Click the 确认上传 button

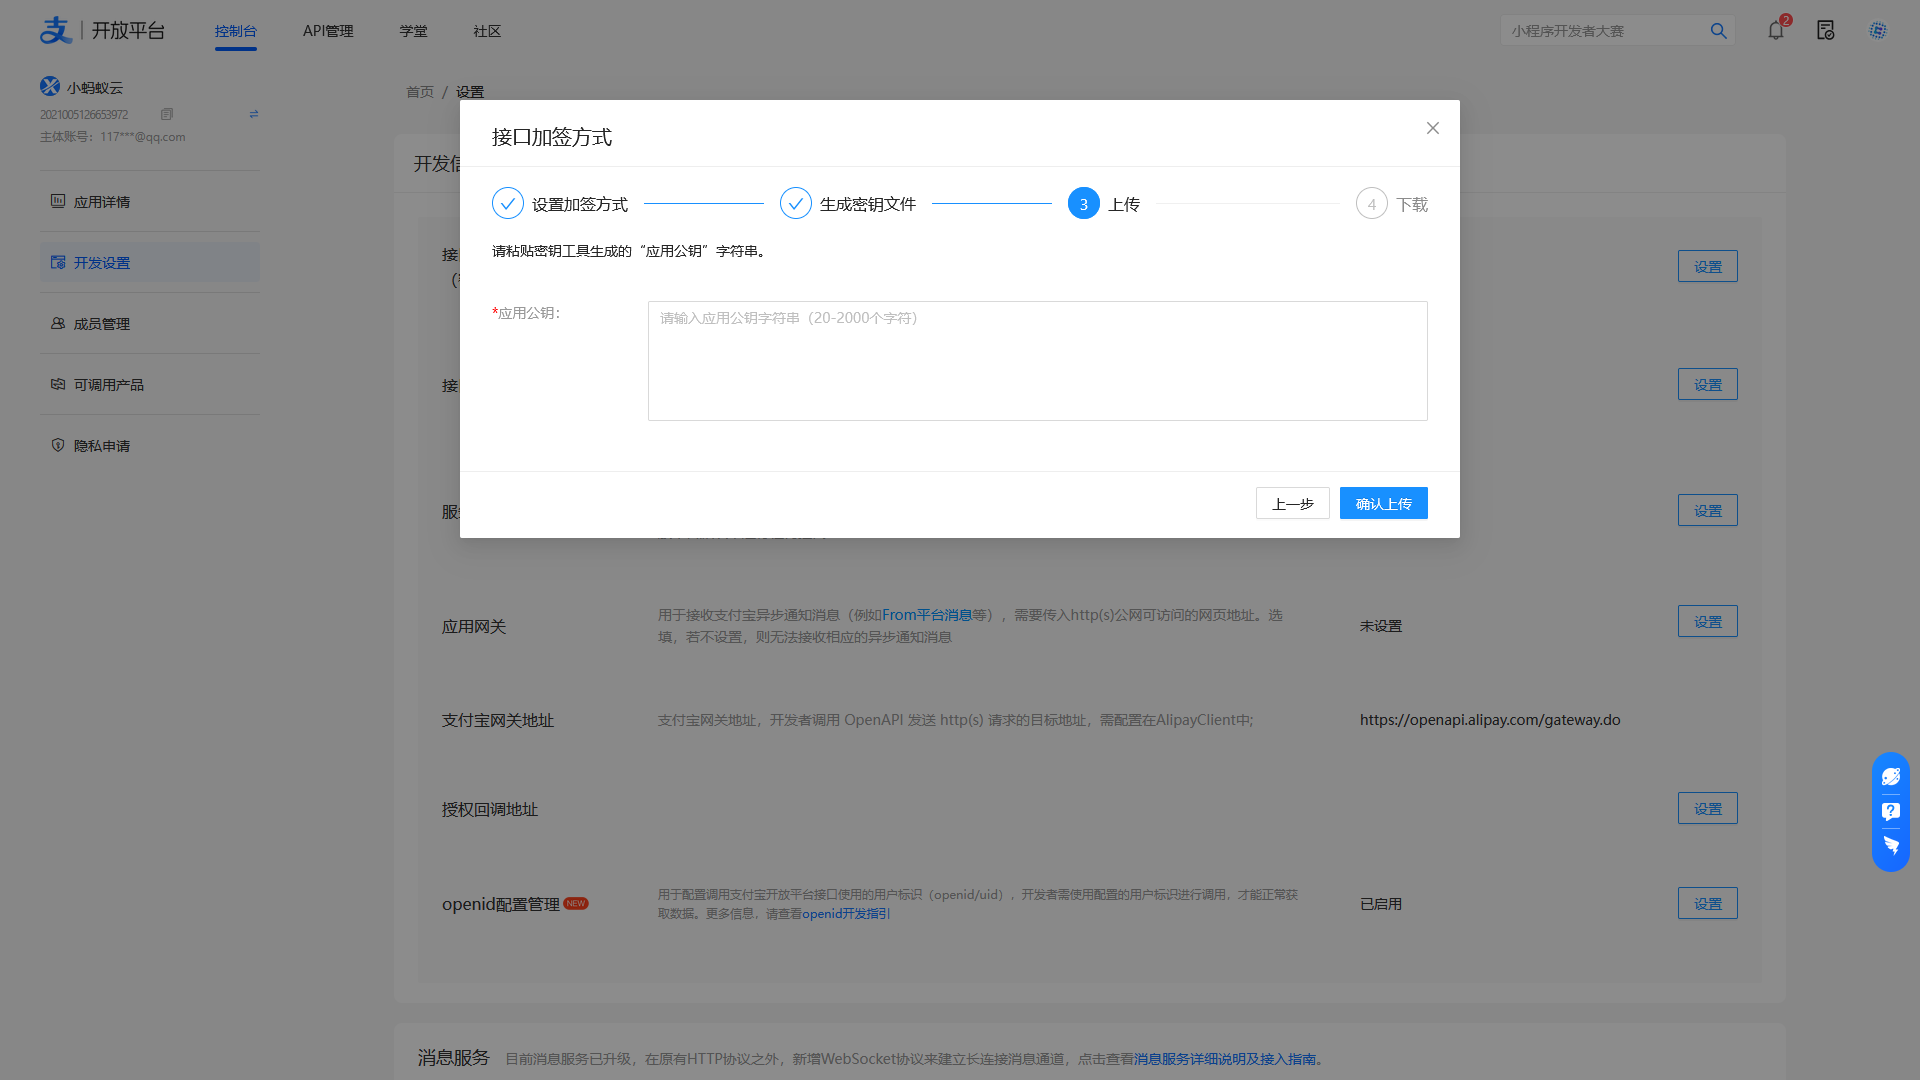click(x=1383, y=503)
